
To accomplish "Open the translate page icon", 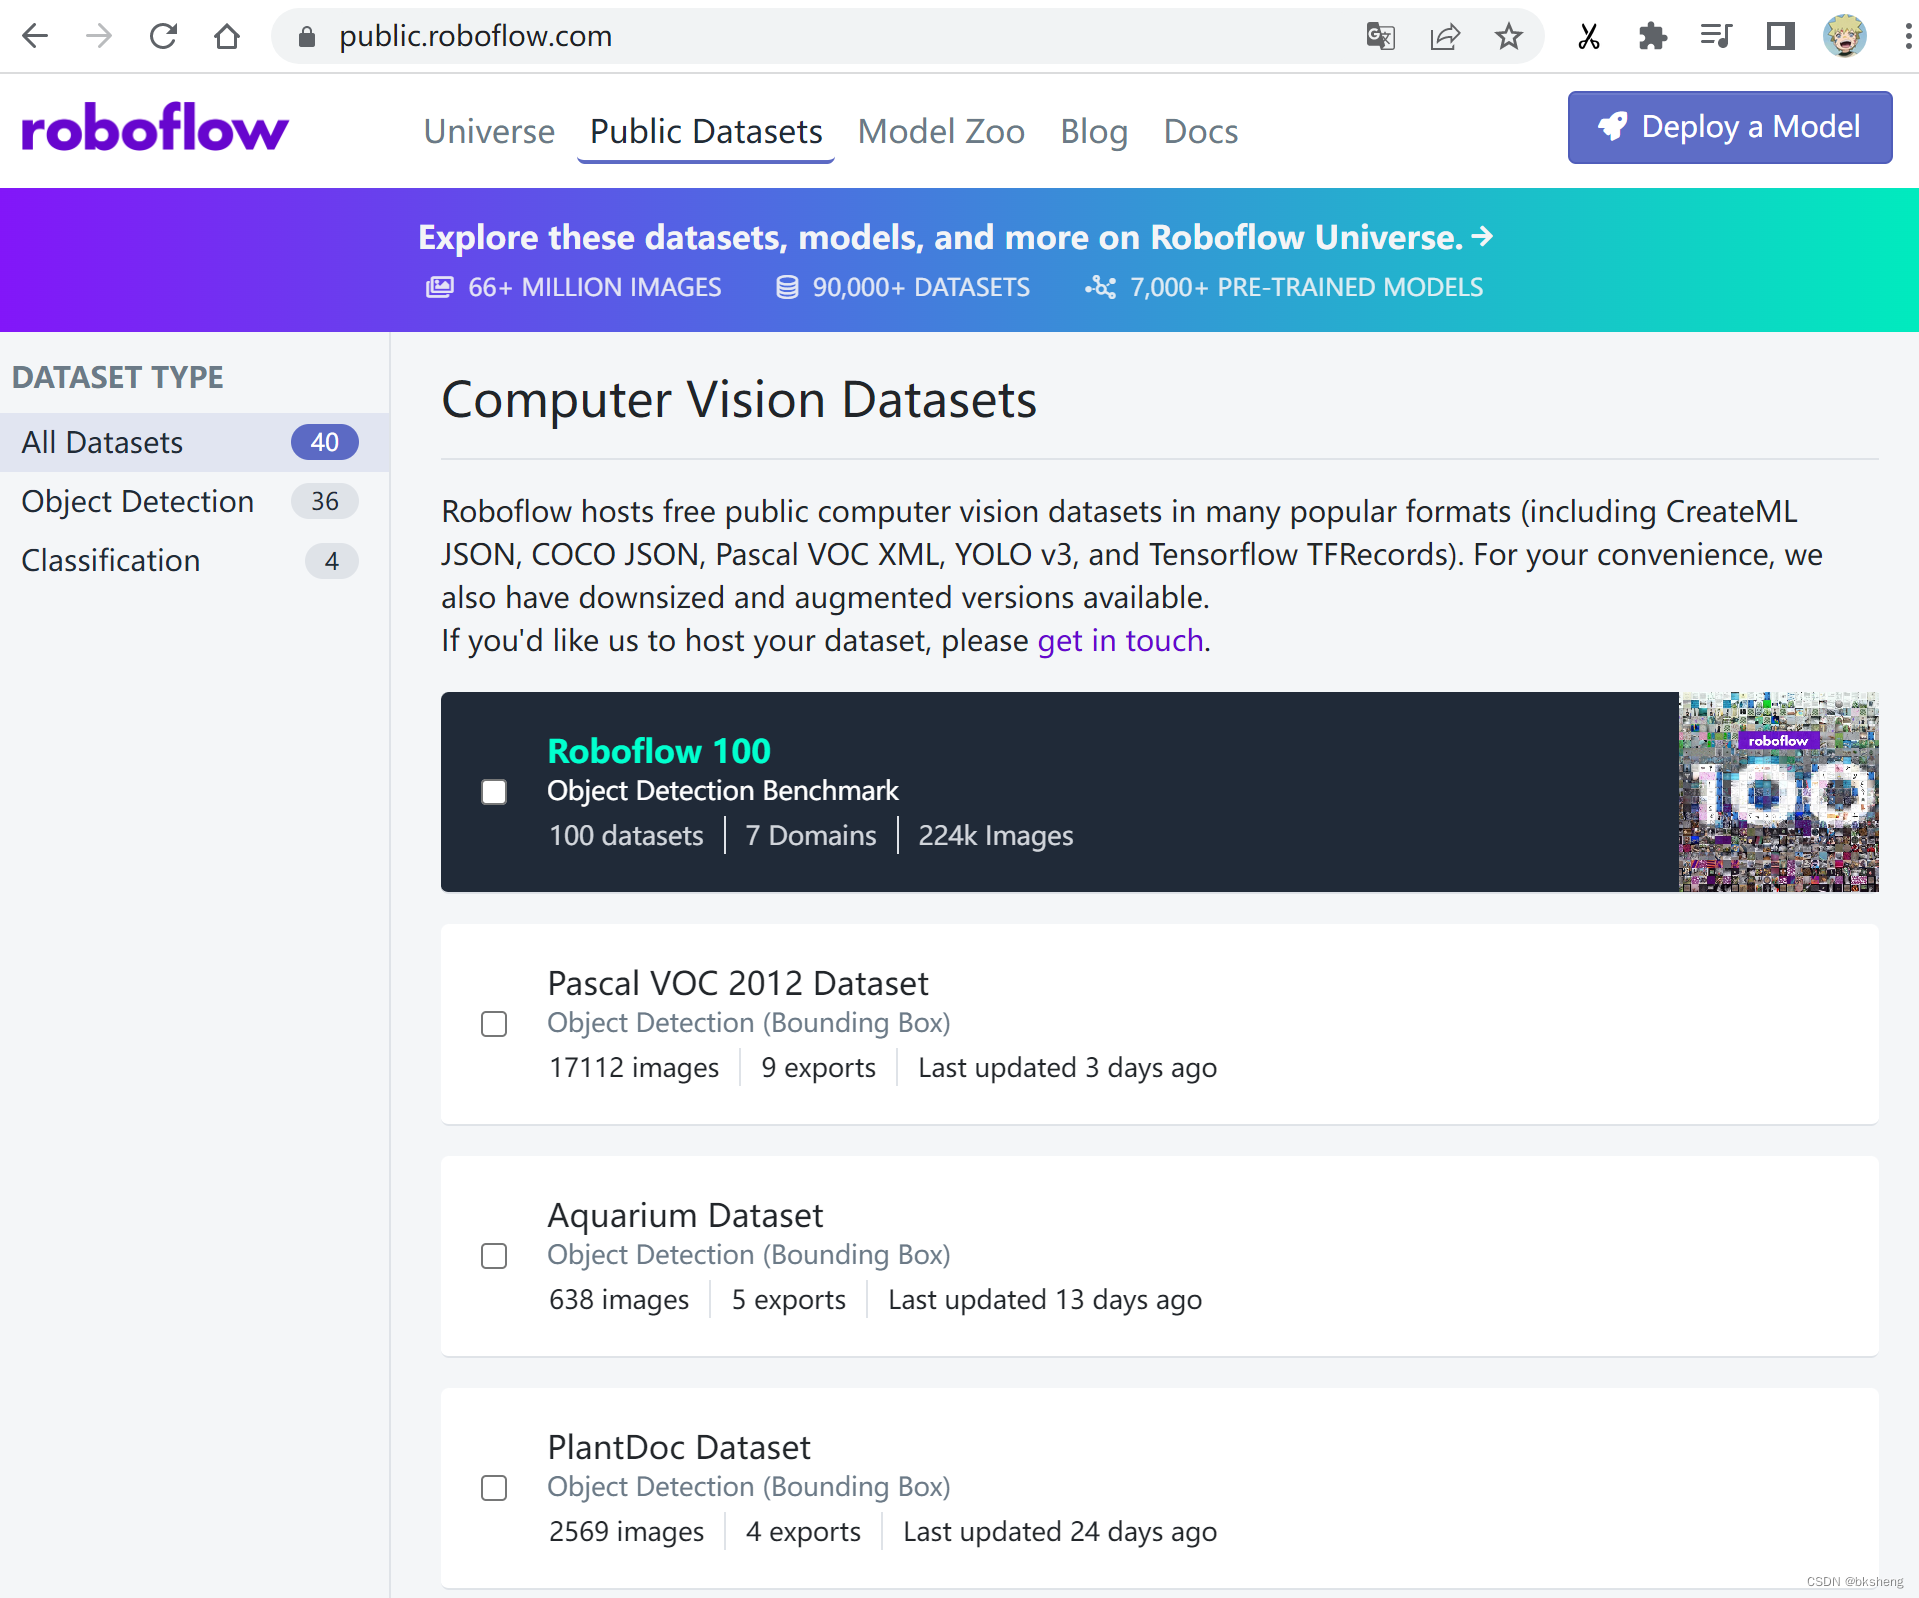I will [1381, 37].
